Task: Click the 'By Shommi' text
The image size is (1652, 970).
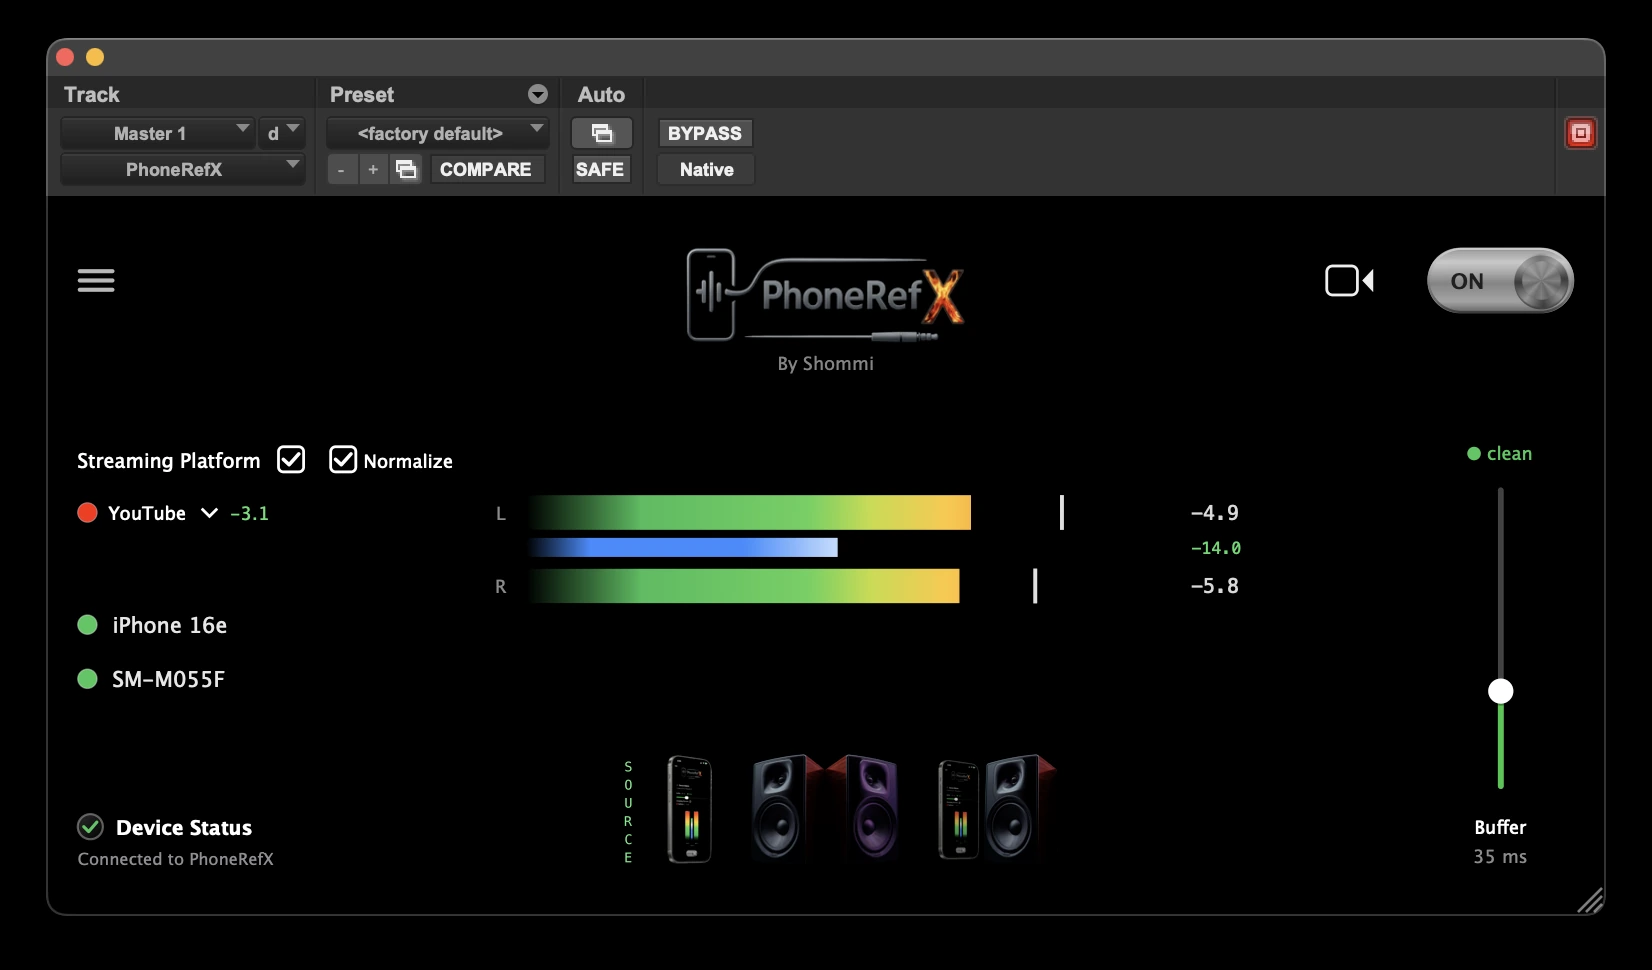Action: click(826, 363)
